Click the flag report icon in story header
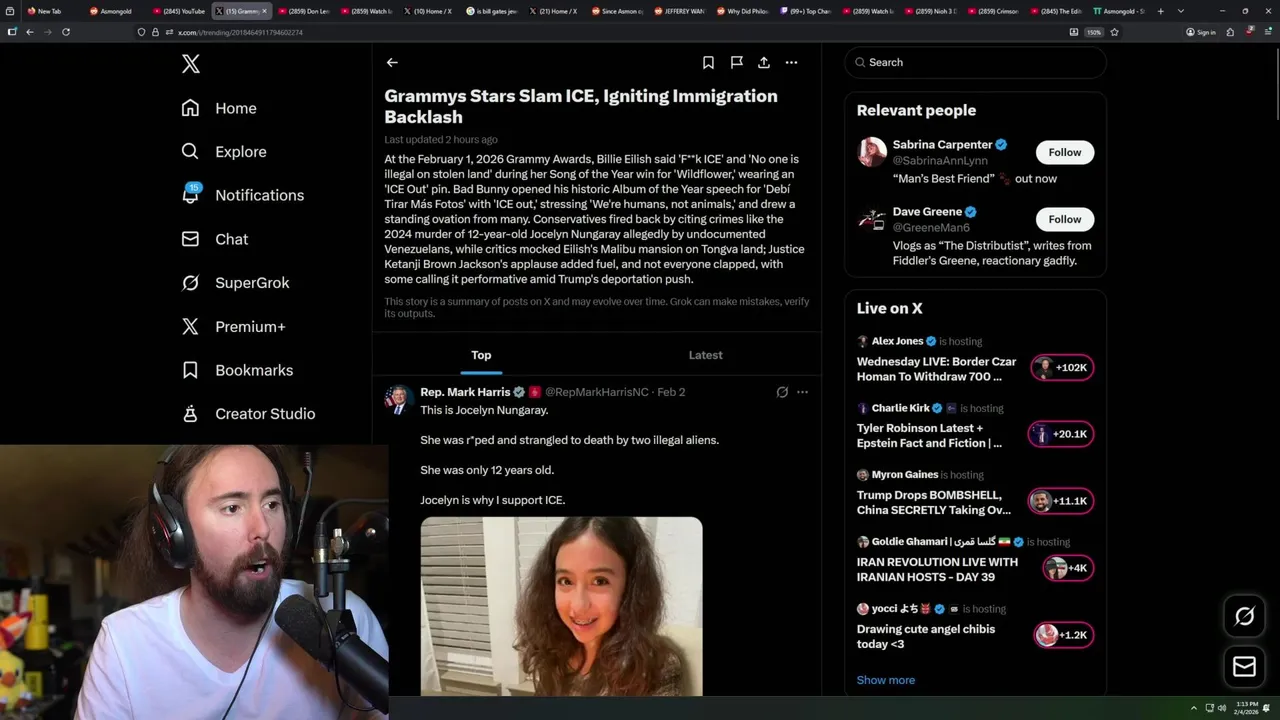1280x720 pixels. (736, 62)
